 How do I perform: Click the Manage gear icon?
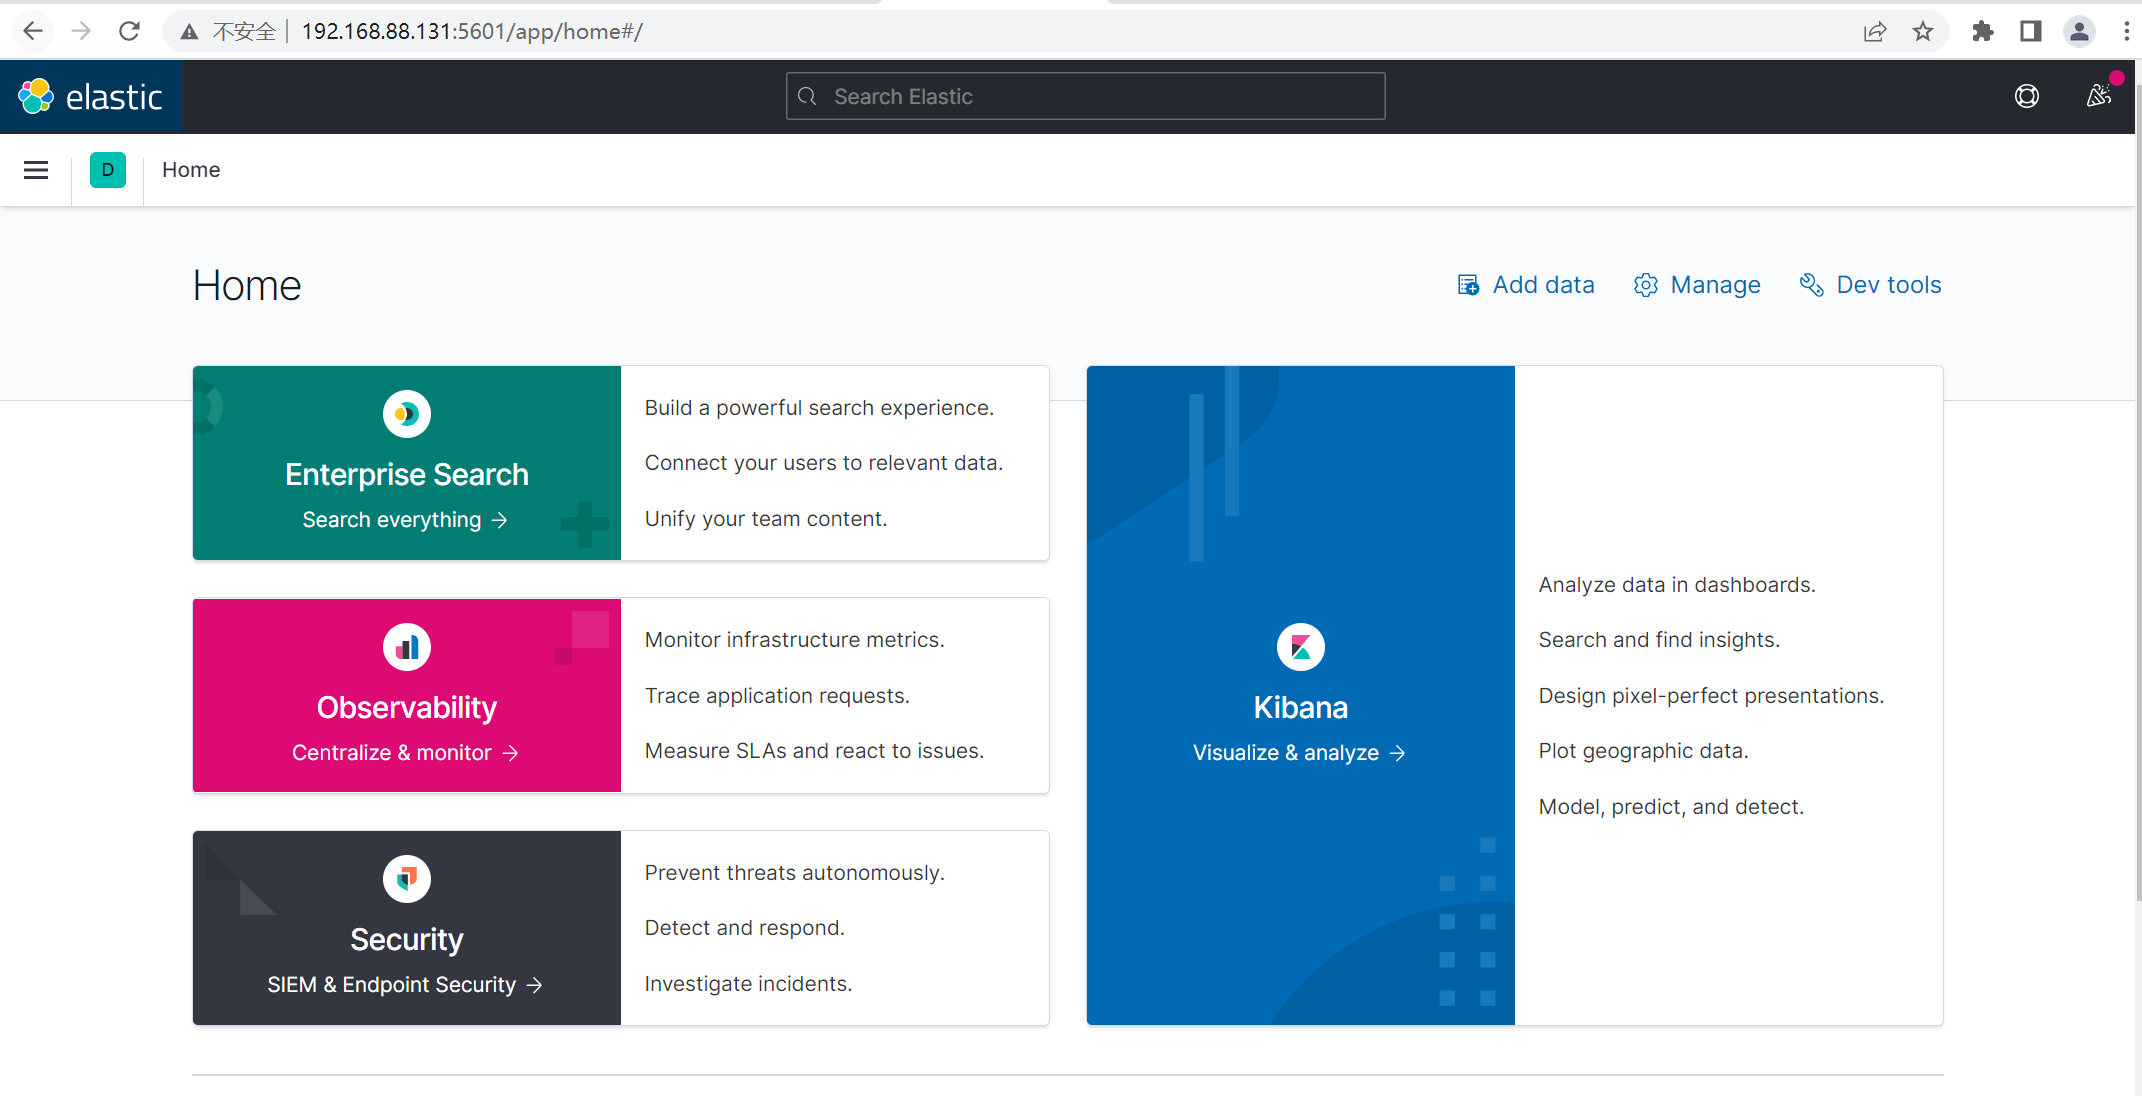1646,285
